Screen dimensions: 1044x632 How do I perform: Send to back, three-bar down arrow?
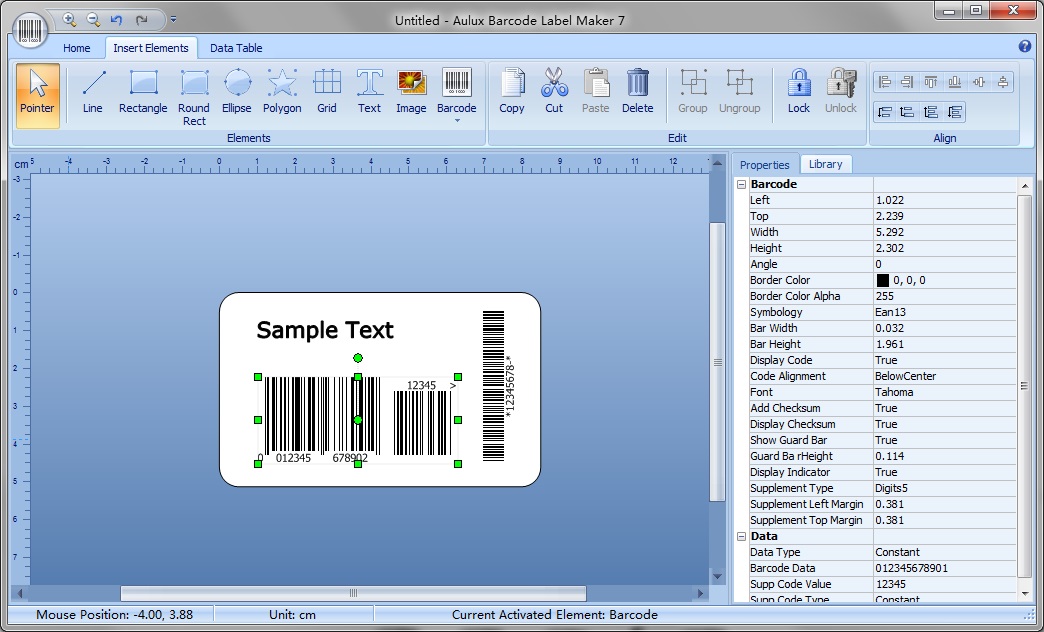point(954,113)
